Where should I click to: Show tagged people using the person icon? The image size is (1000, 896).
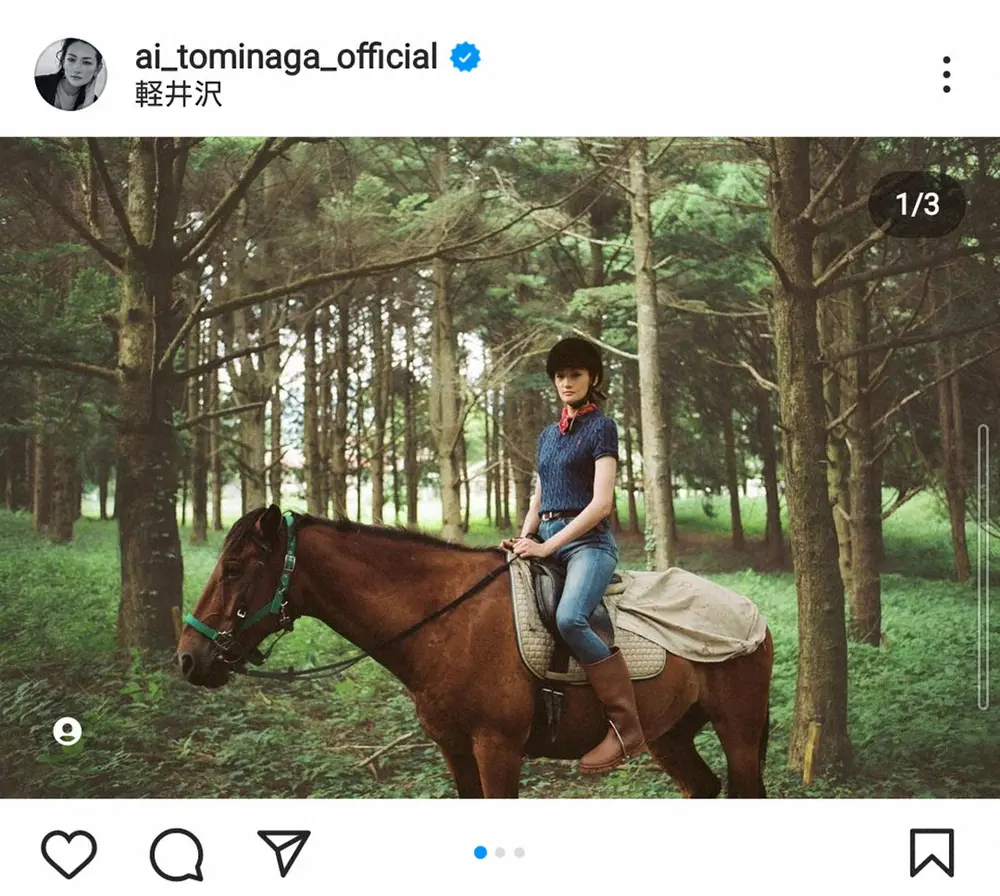click(68, 732)
